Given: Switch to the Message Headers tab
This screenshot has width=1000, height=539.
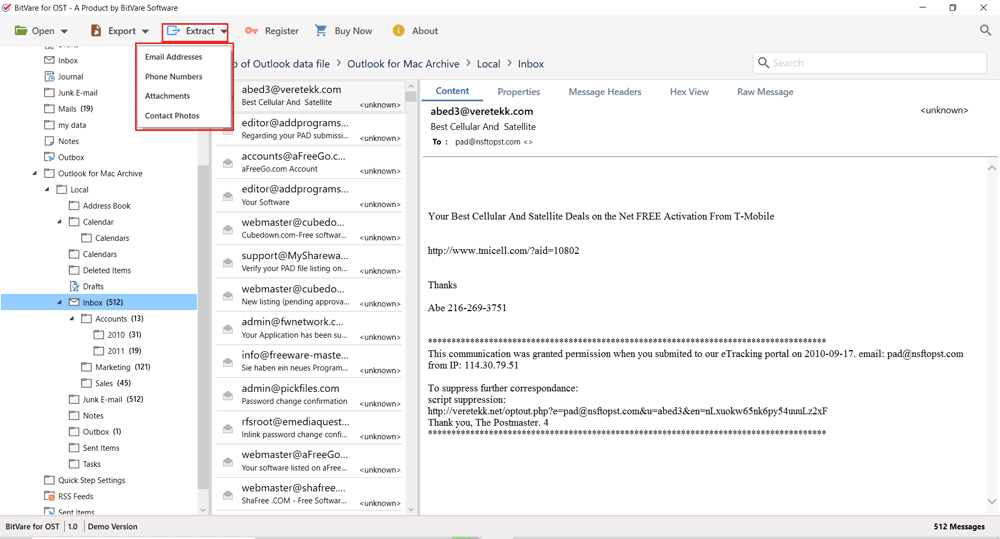Looking at the screenshot, I should 604,92.
